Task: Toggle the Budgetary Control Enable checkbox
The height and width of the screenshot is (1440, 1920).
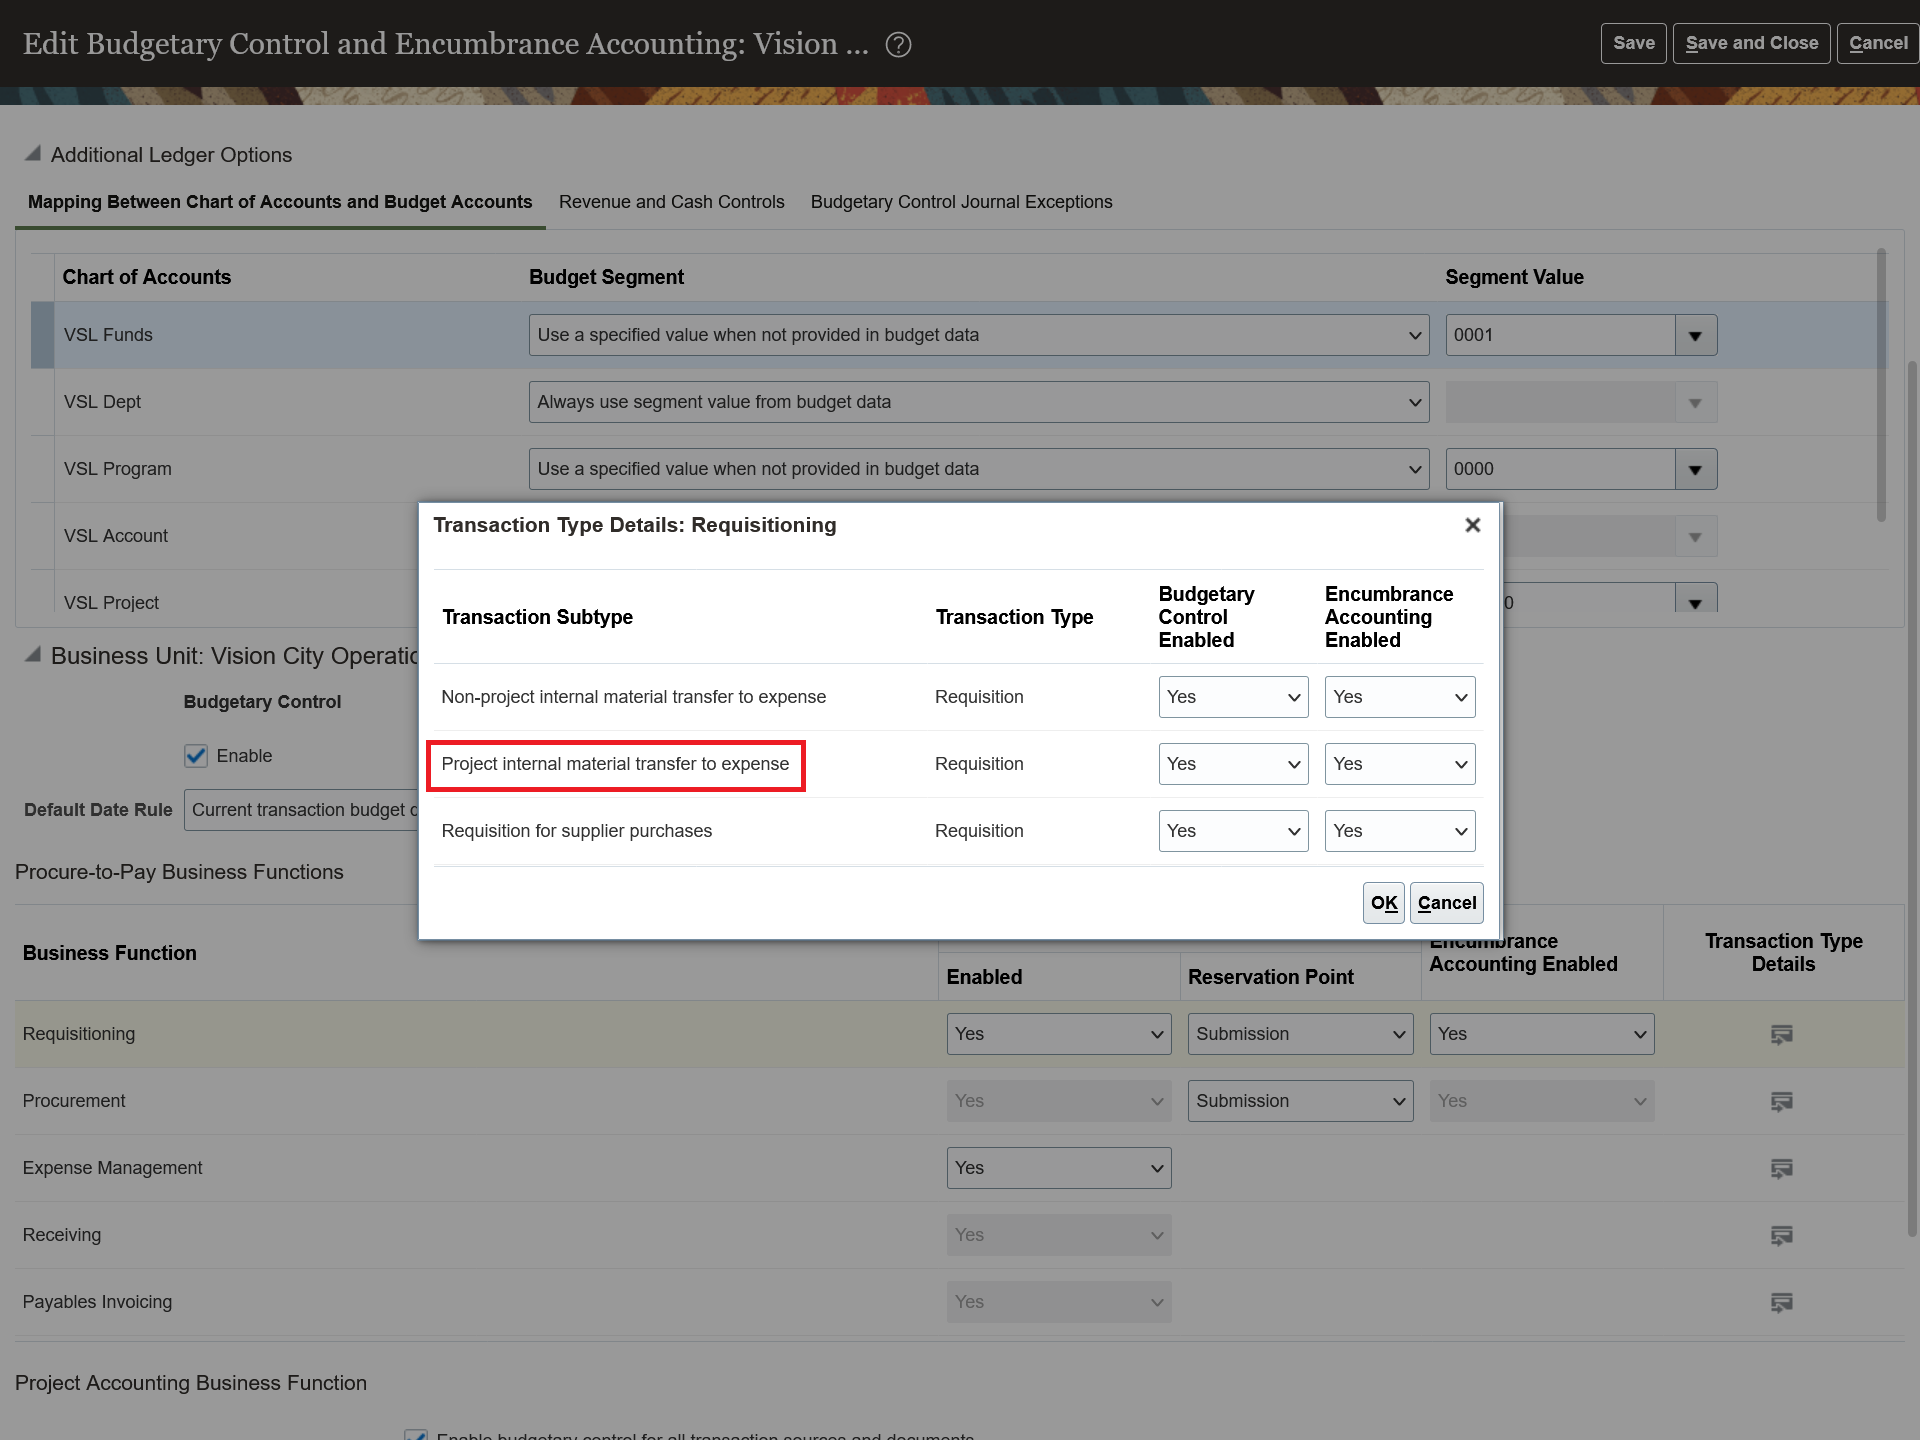Action: click(x=196, y=756)
